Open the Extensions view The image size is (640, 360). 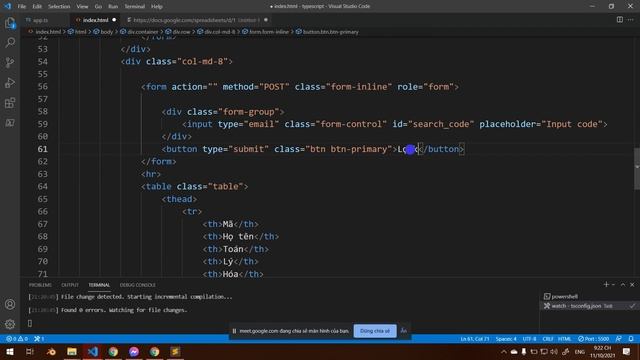click(10, 102)
